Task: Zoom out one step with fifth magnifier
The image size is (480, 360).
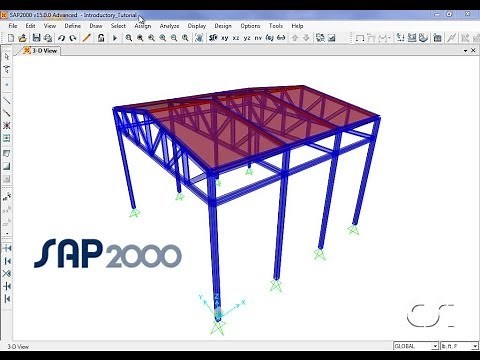Action: point(174,38)
